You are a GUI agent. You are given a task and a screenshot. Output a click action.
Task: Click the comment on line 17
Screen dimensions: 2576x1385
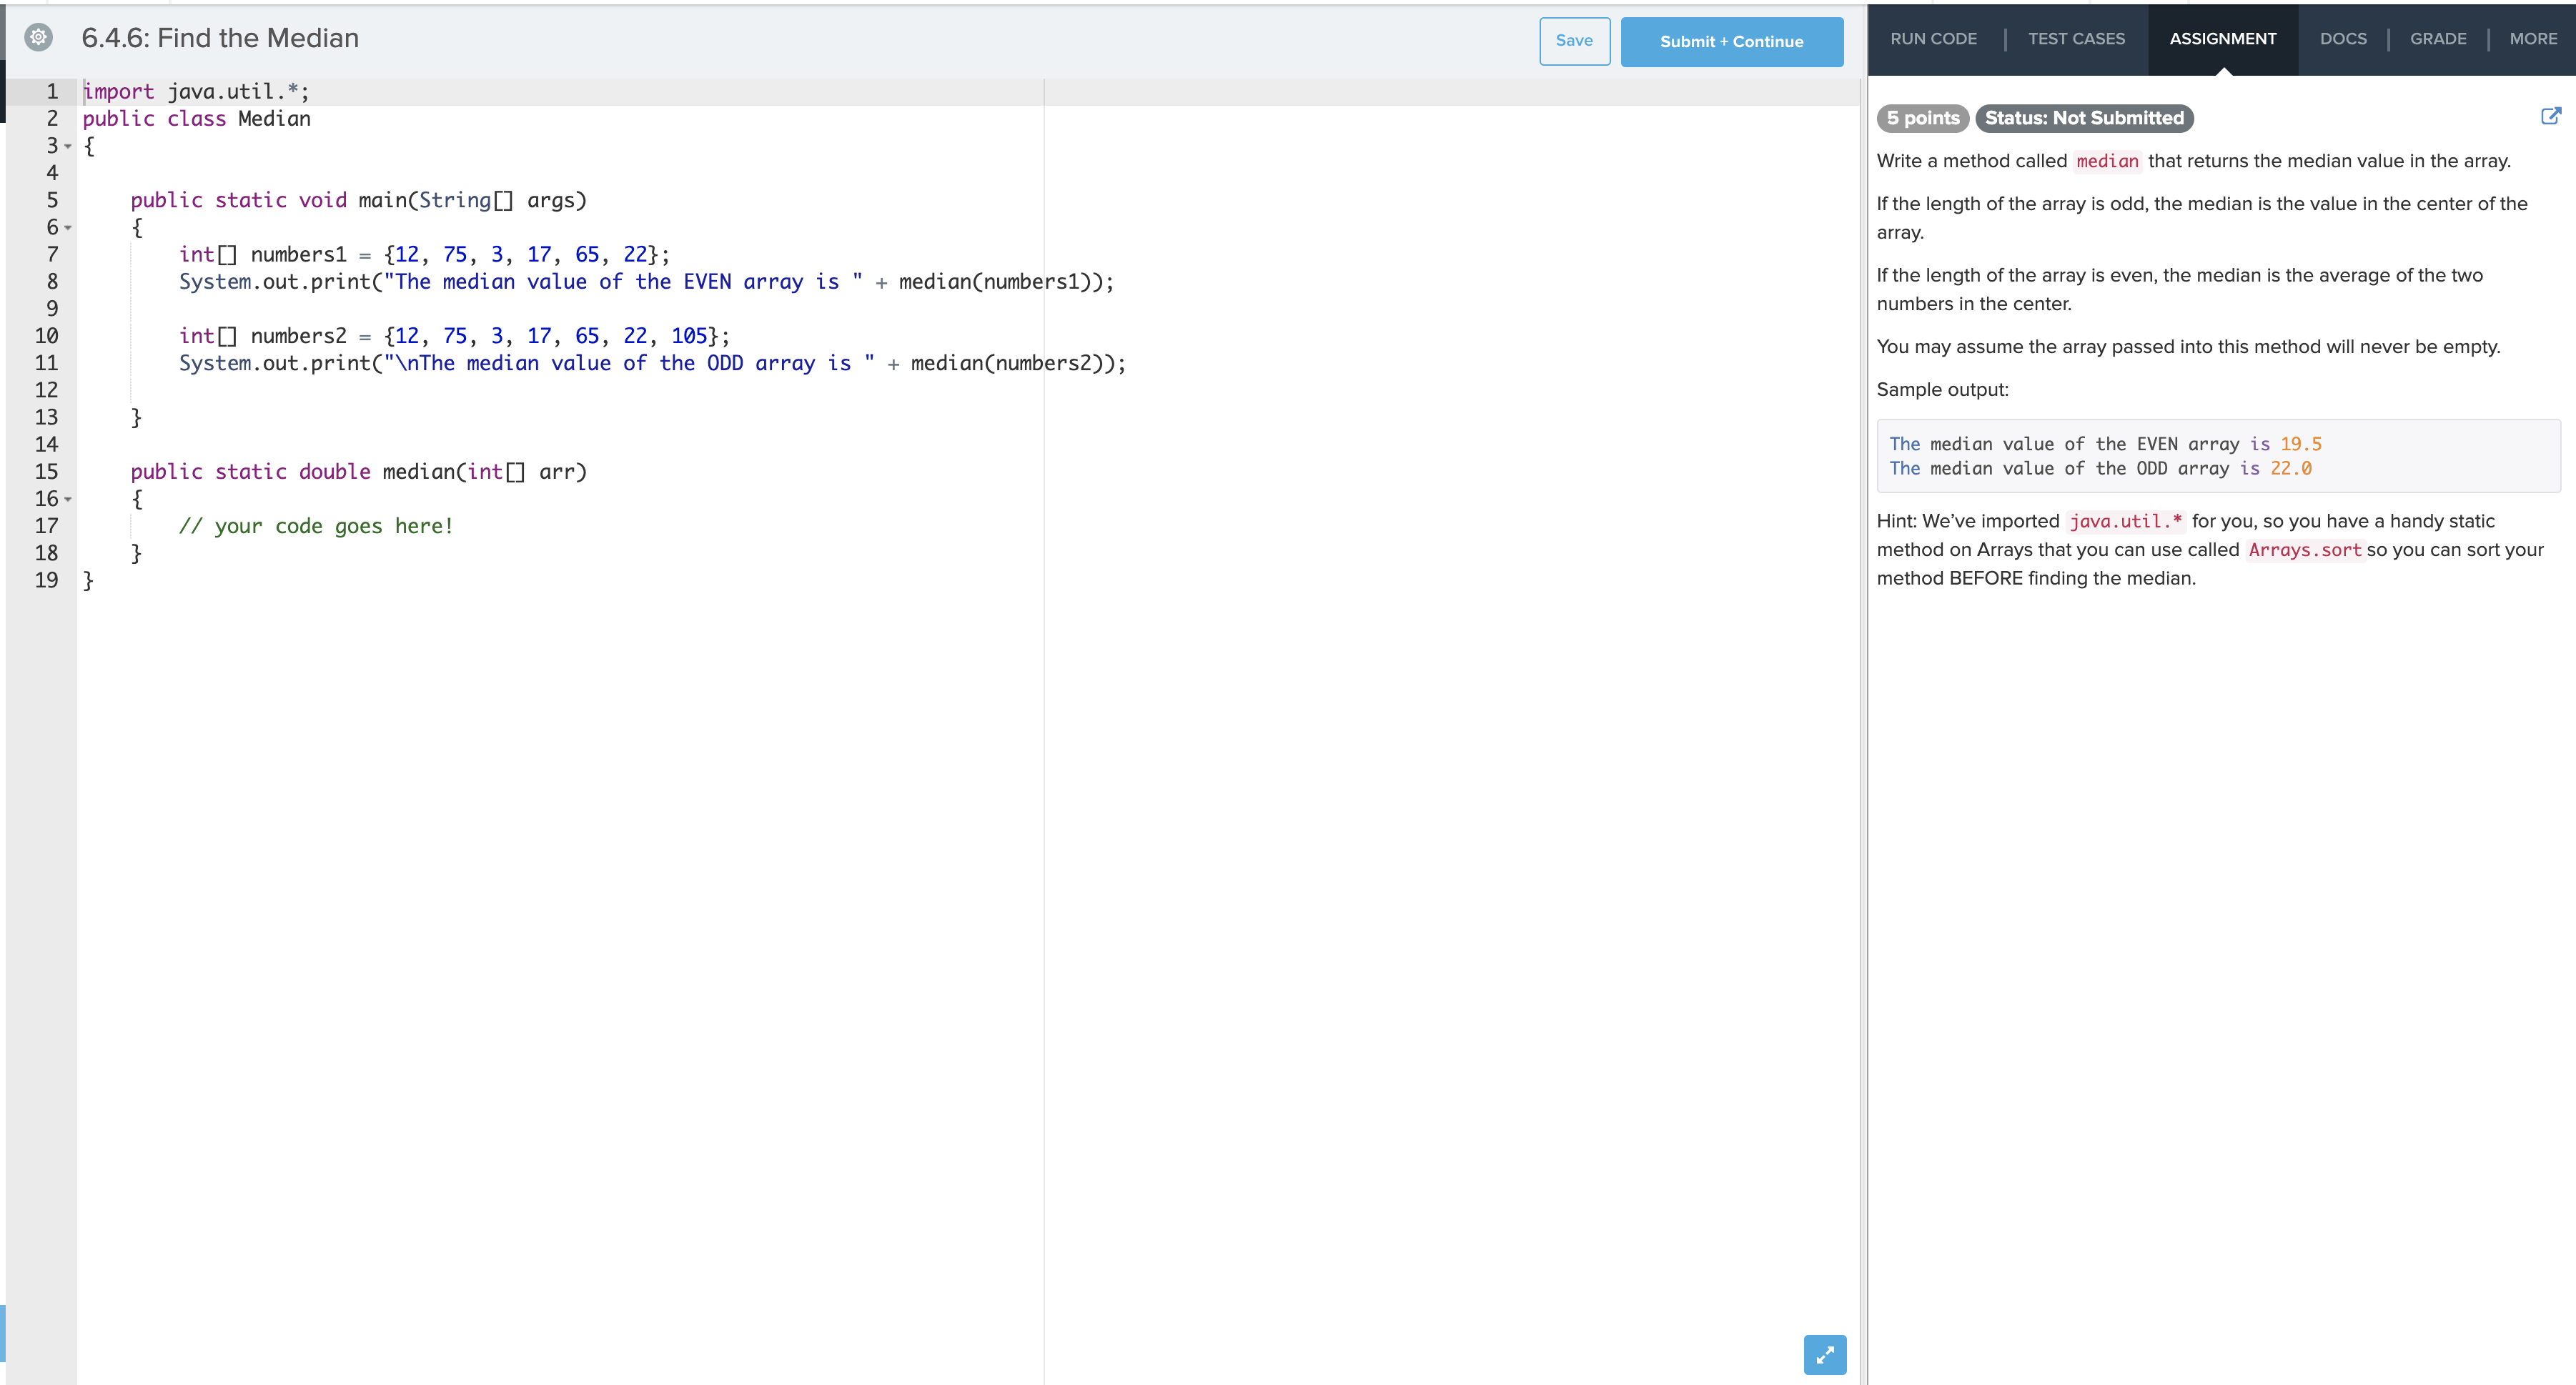[x=316, y=525]
